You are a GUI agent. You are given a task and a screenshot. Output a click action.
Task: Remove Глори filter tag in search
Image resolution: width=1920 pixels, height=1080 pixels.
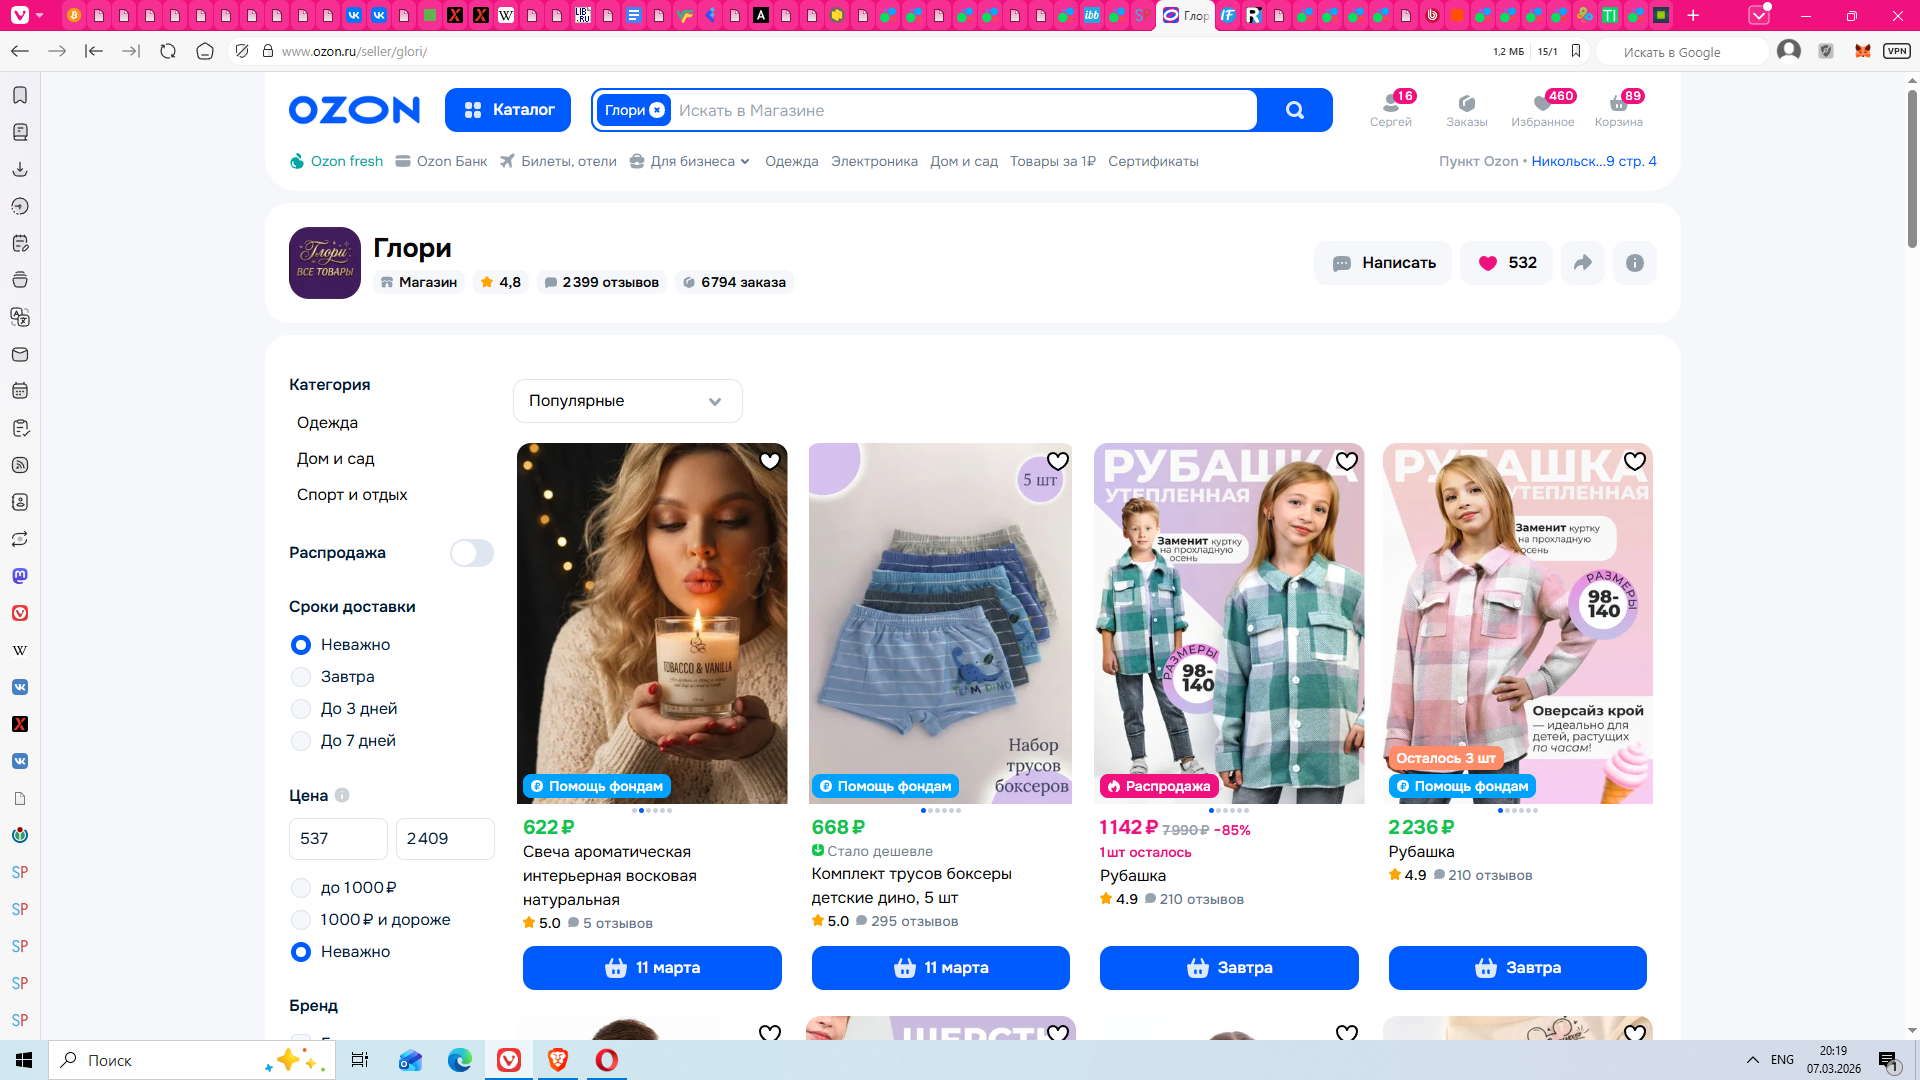click(657, 110)
